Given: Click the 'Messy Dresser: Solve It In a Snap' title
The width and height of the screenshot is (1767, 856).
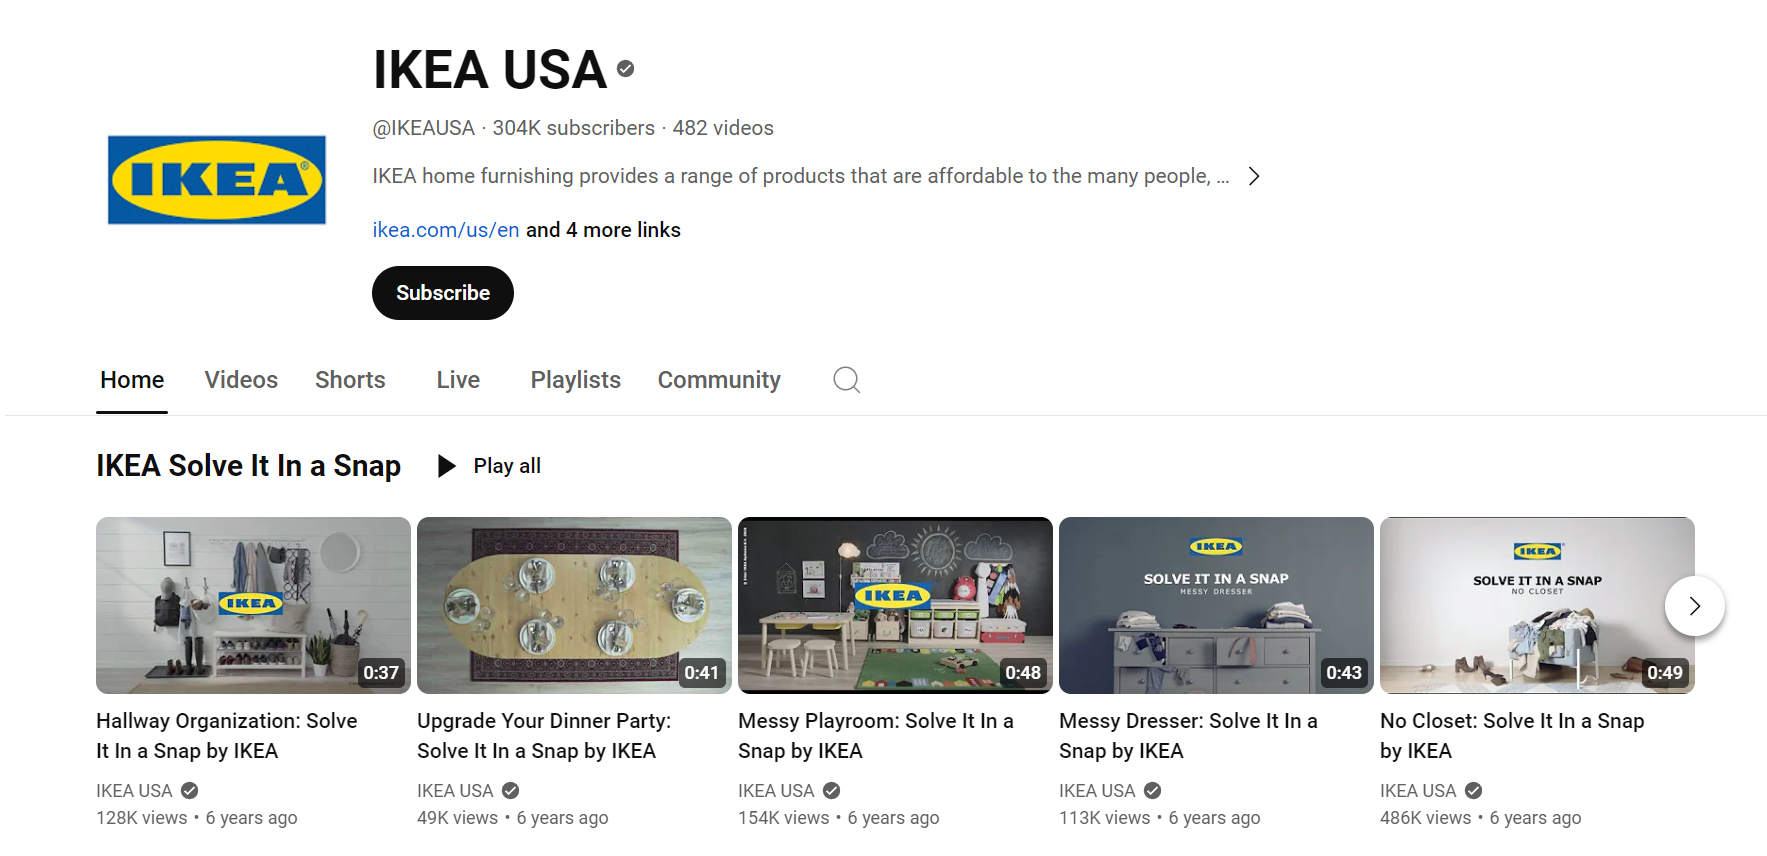Looking at the screenshot, I should 1188,736.
